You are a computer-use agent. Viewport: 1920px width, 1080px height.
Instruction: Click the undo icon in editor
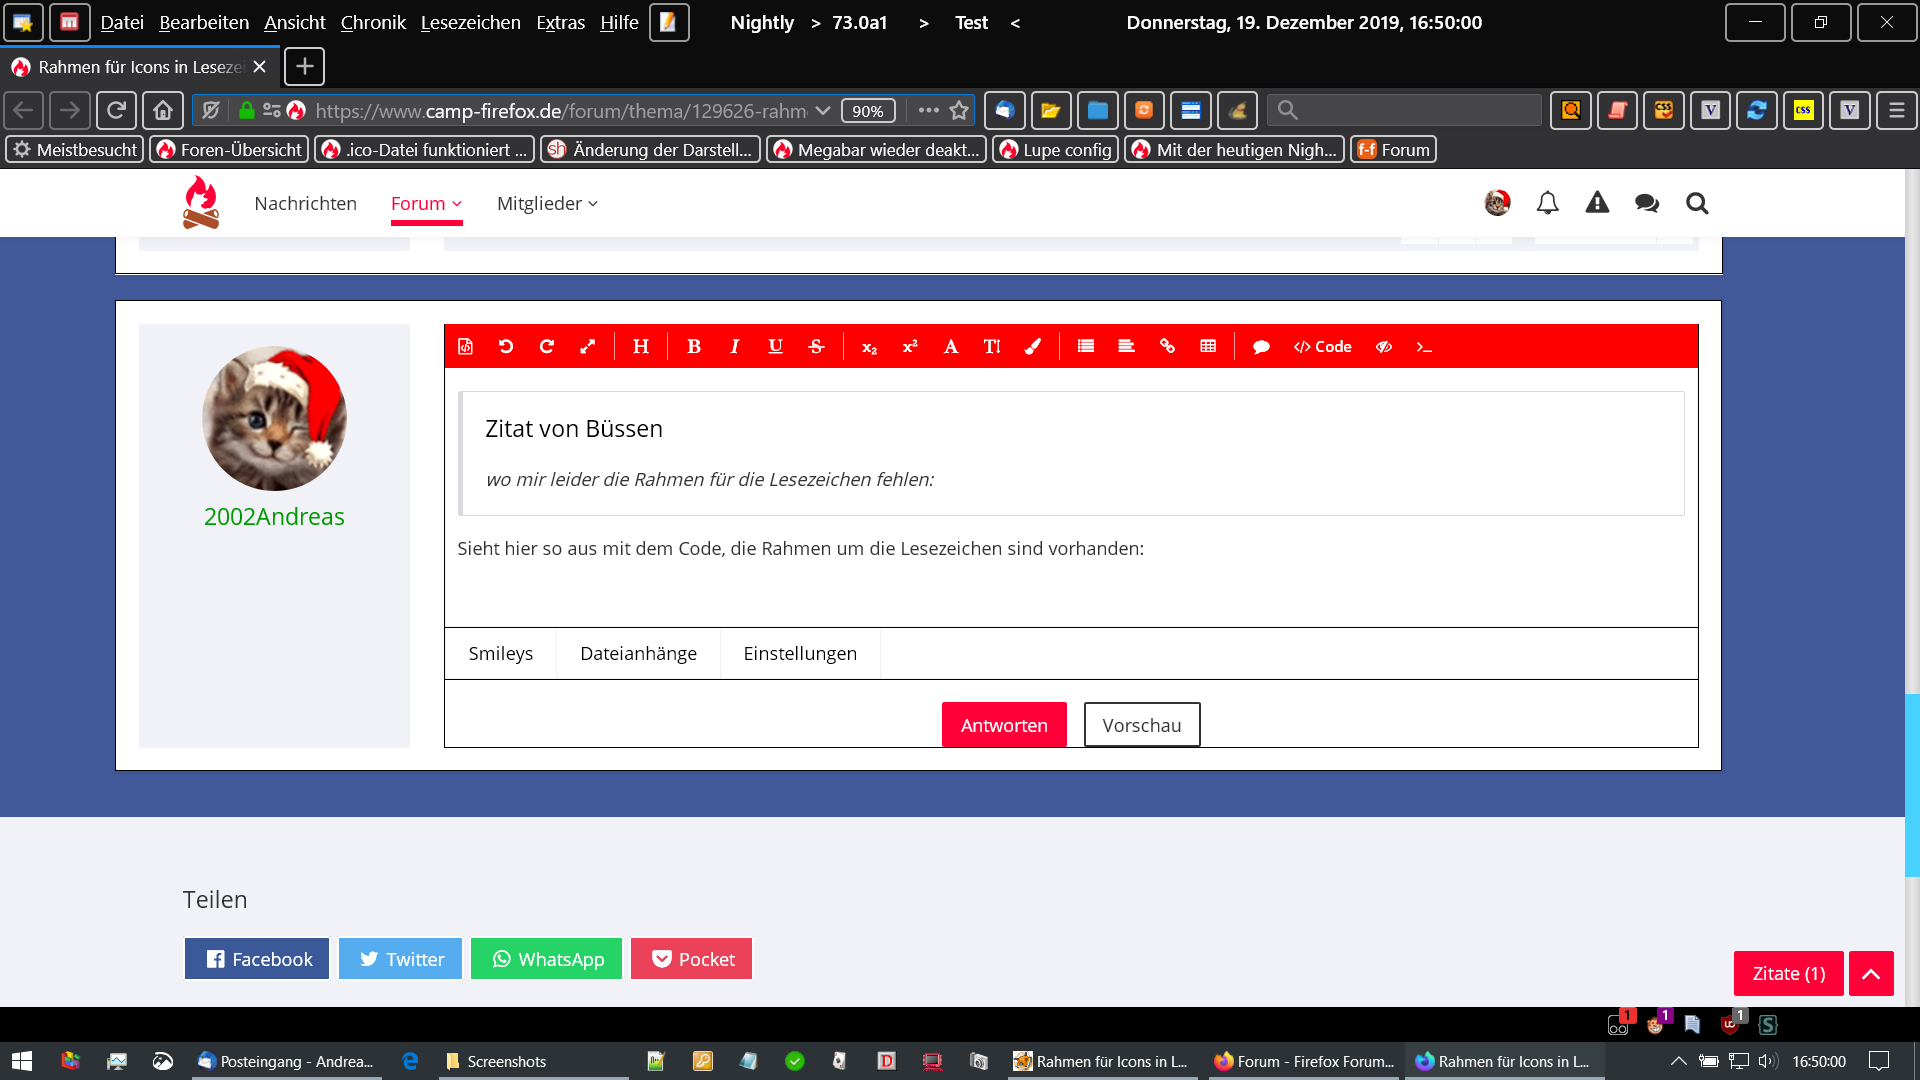click(506, 346)
